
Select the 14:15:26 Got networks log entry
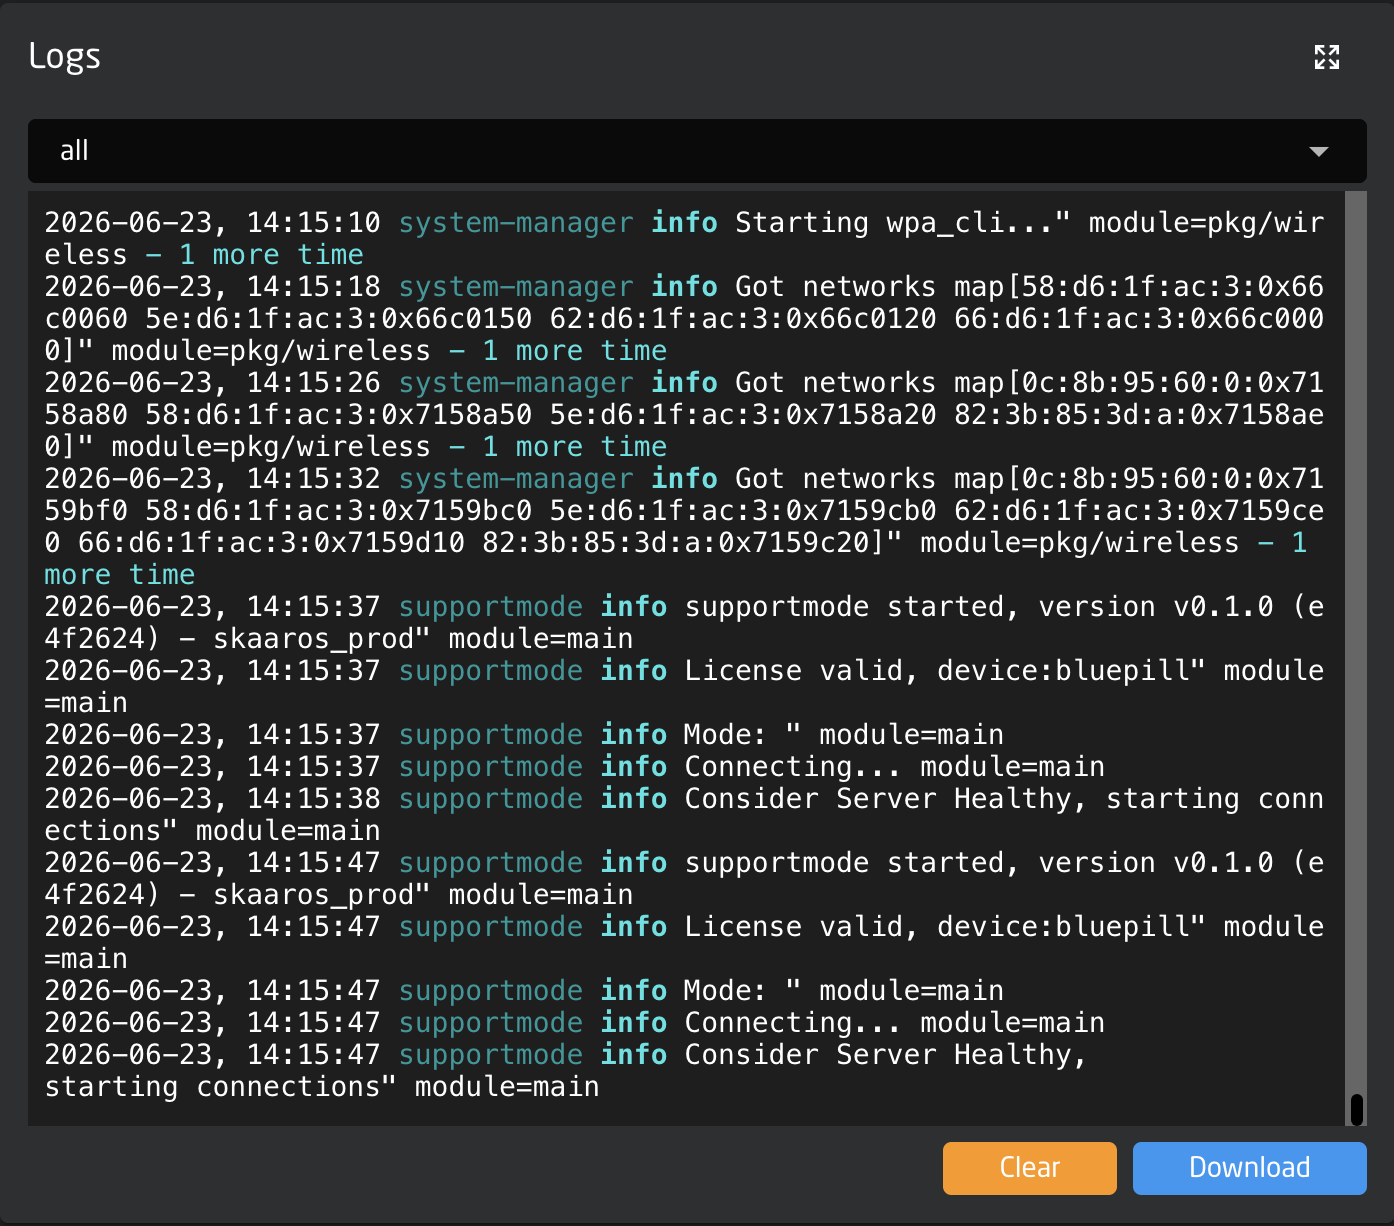685,415
